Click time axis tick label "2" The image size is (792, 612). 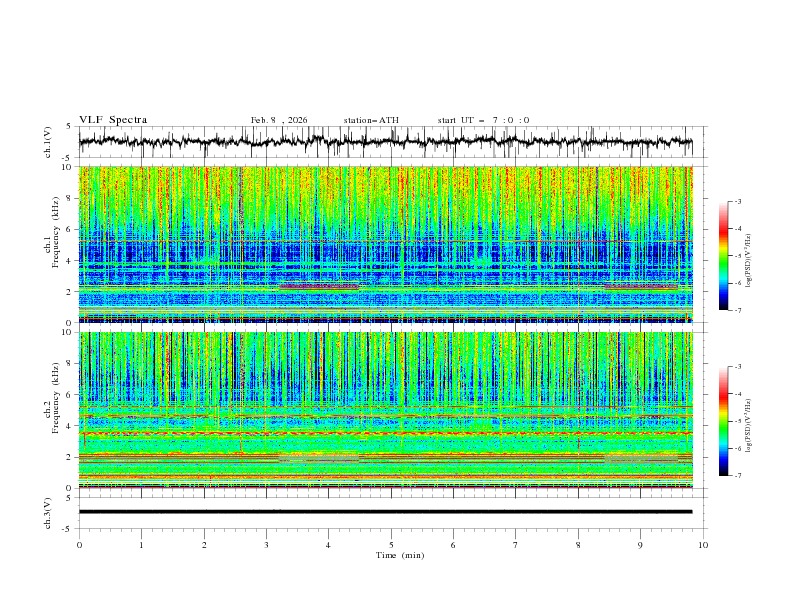(x=204, y=545)
